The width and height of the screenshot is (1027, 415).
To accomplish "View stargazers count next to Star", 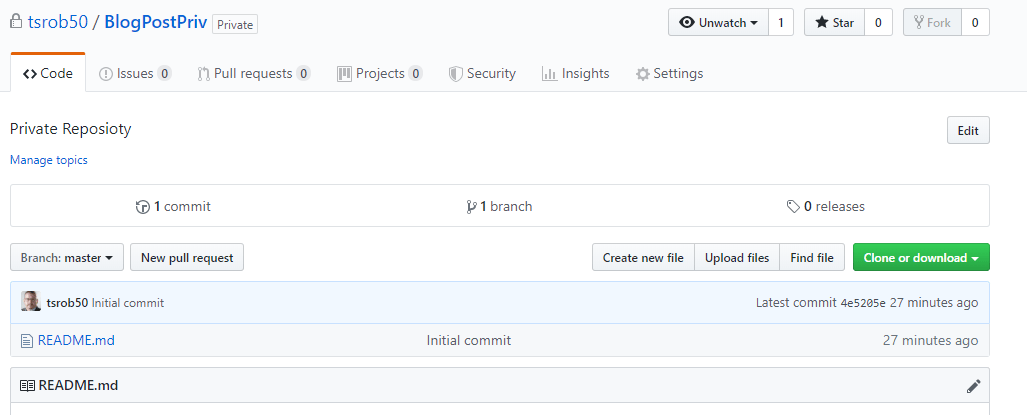I will click(878, 22).
